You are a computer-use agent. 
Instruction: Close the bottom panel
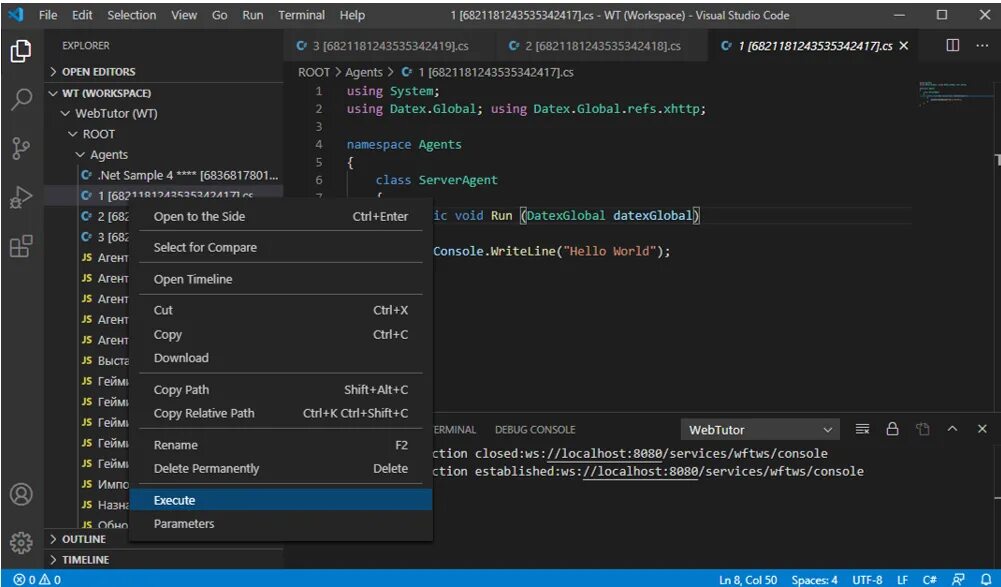coord(982,429)
